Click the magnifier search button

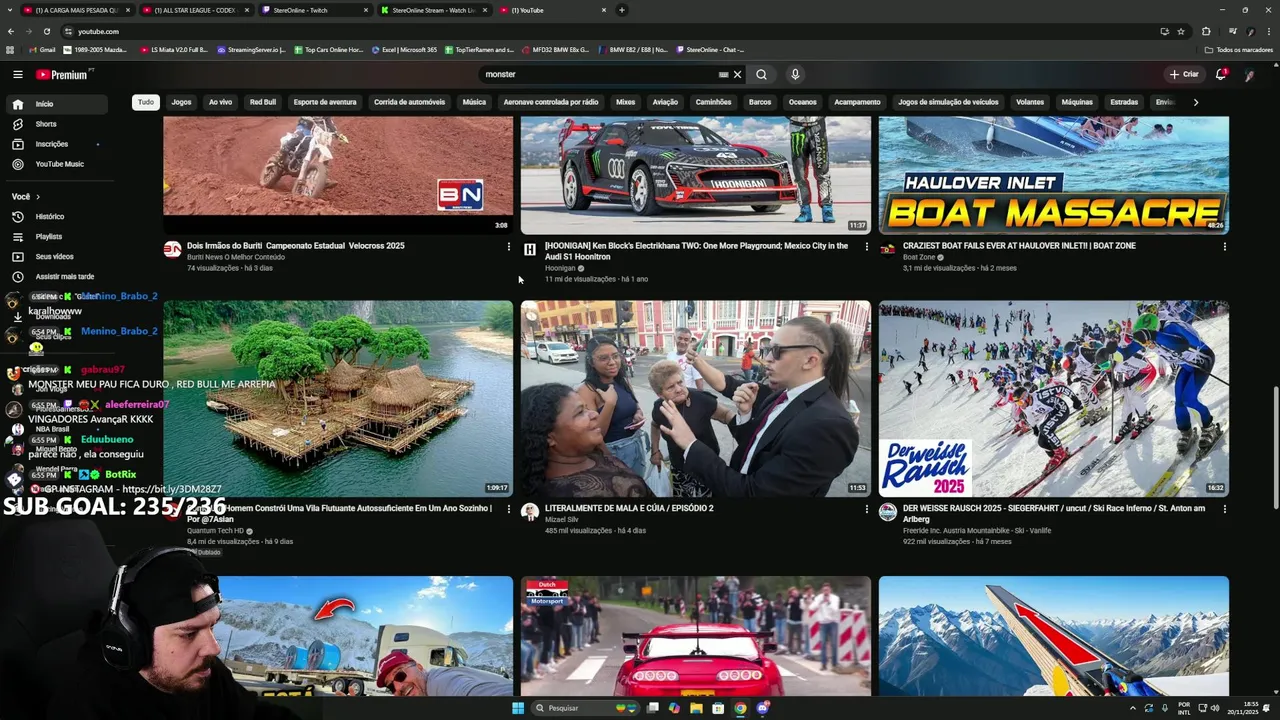point(761,74)
